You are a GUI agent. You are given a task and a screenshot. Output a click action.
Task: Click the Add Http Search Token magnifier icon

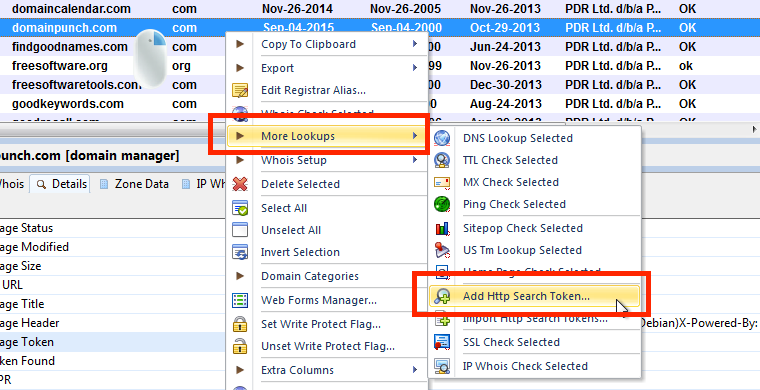(x=442, y=296)
